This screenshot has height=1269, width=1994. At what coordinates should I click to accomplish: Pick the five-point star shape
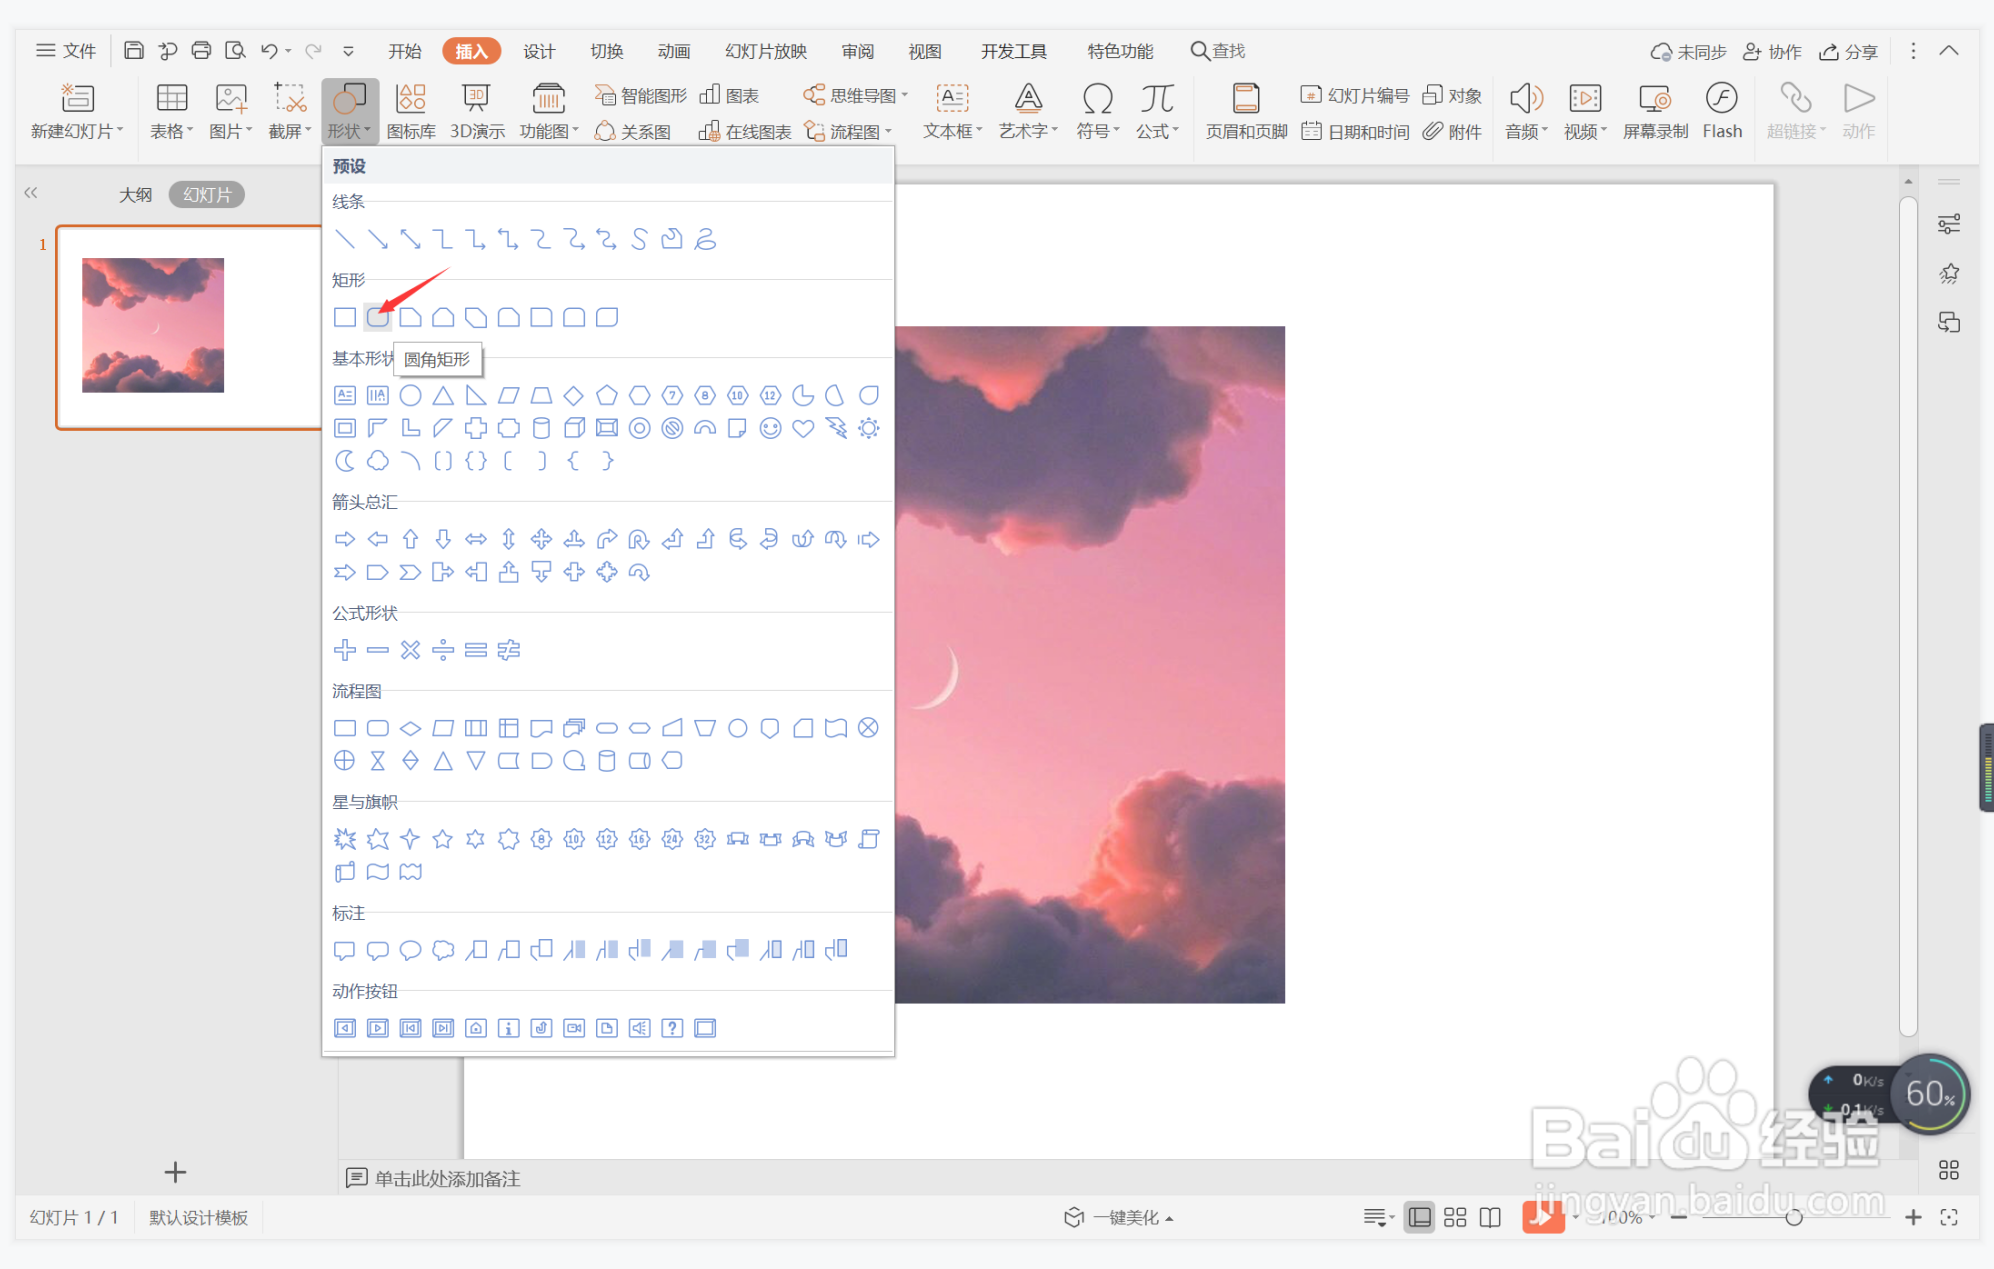(x=442, y=840)
